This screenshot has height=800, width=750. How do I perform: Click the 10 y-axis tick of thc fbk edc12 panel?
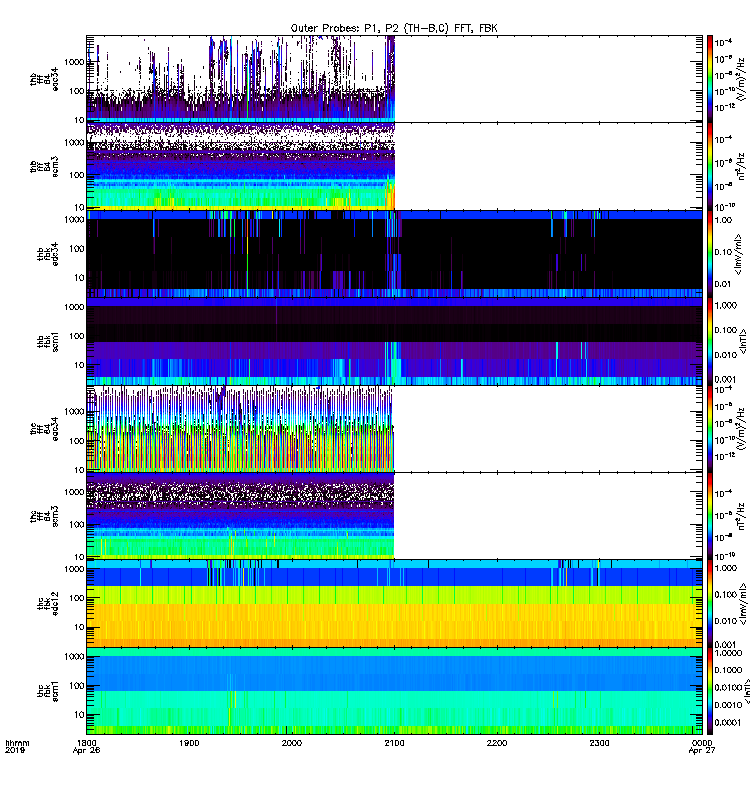click(80, 628)
